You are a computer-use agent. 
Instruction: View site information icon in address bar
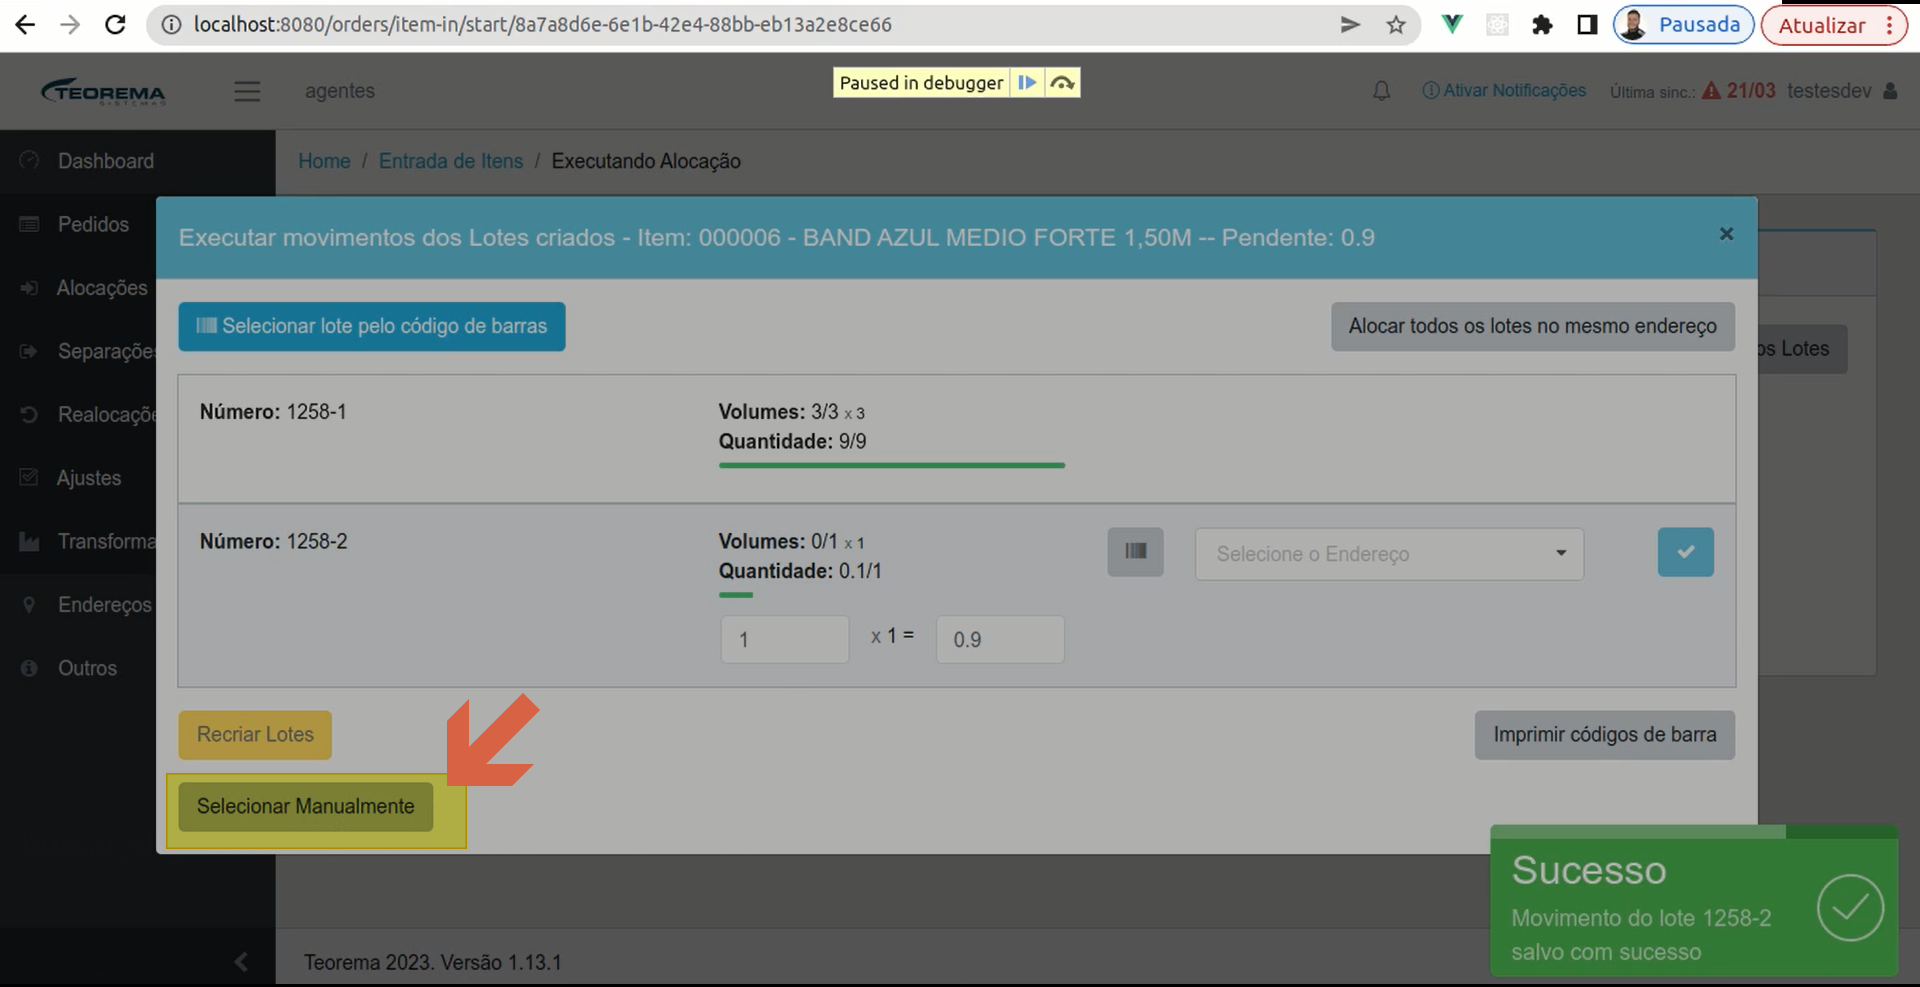[171, 25]
